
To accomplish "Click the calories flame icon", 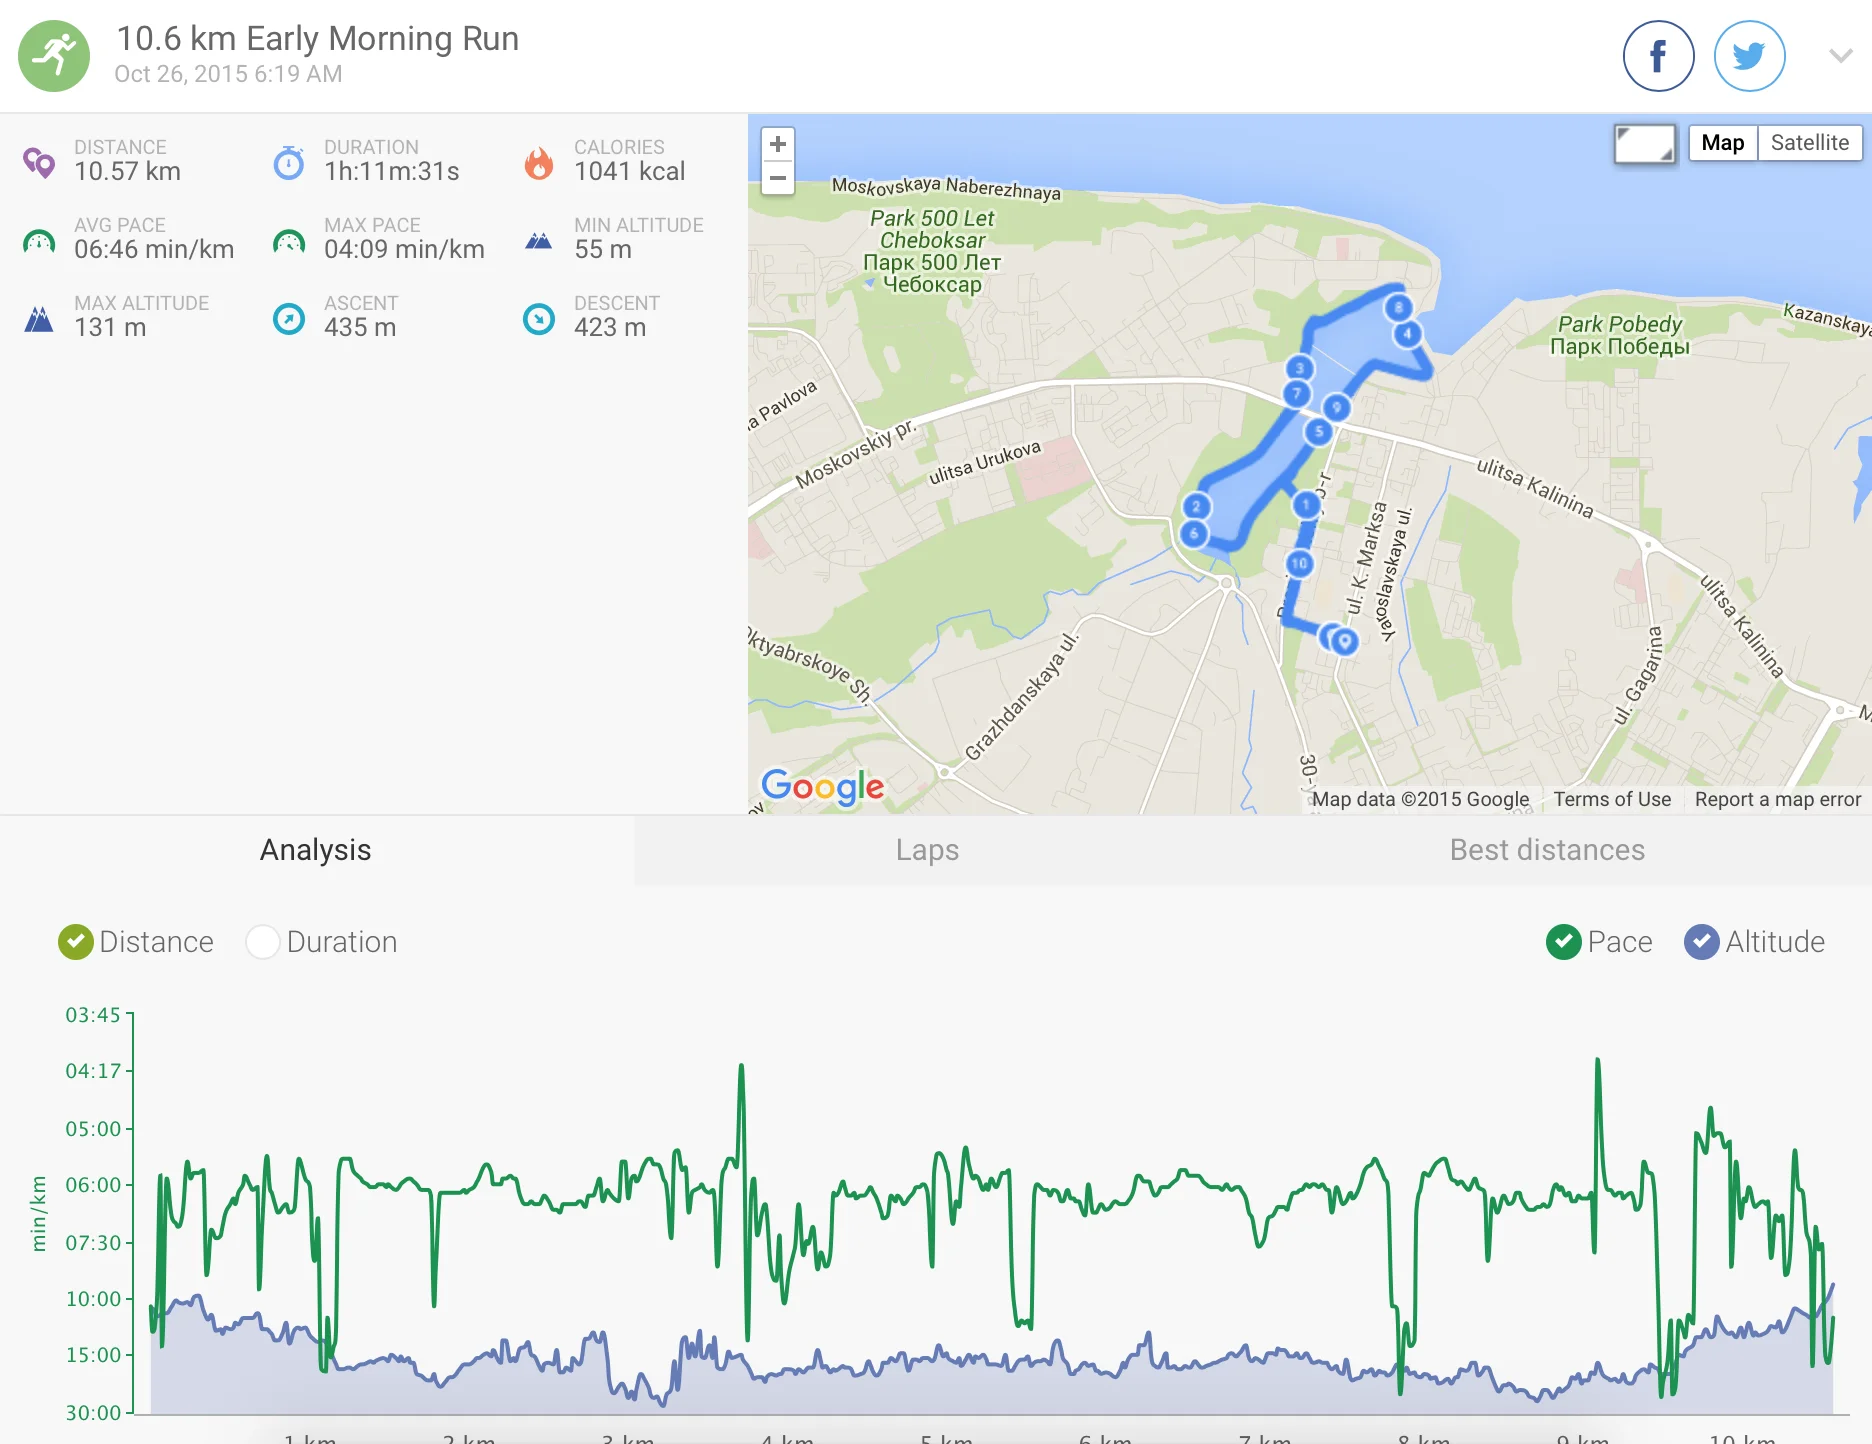I will 539,162.
